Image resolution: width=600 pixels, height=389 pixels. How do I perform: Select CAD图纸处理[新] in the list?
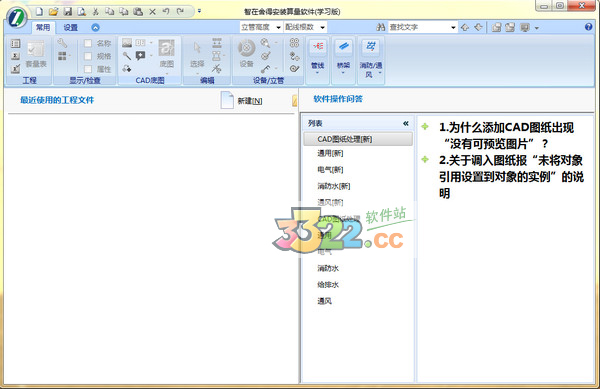(358, 139)
